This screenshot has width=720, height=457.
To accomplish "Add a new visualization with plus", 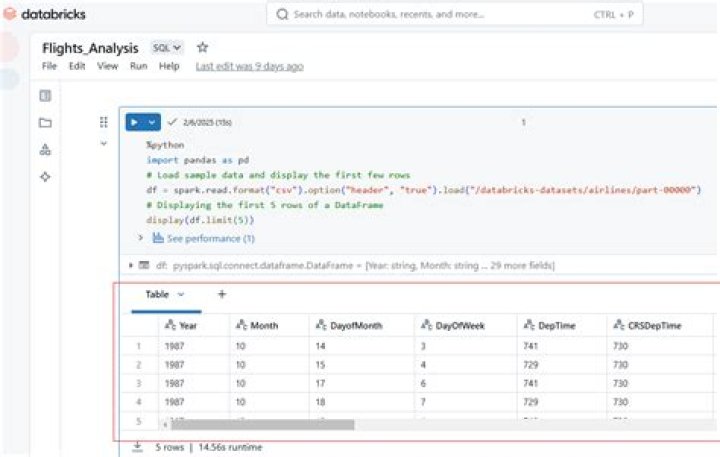I will point(222,294).
